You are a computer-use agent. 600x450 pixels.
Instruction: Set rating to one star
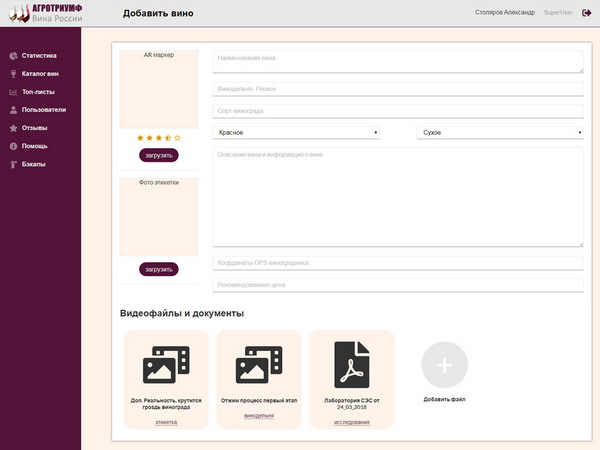[140, 137]
